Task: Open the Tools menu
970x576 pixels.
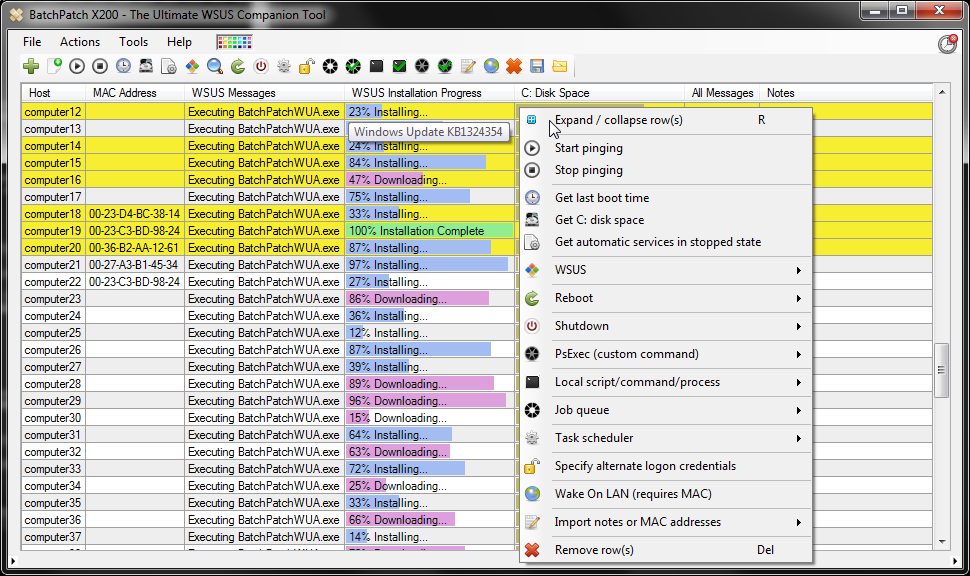Action: click(133, 42)
